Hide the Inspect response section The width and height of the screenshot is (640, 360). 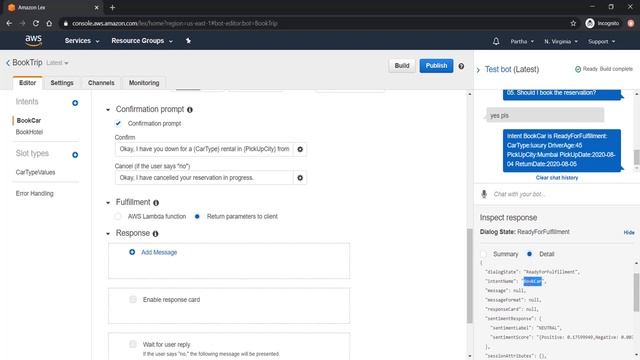(629, 232)
